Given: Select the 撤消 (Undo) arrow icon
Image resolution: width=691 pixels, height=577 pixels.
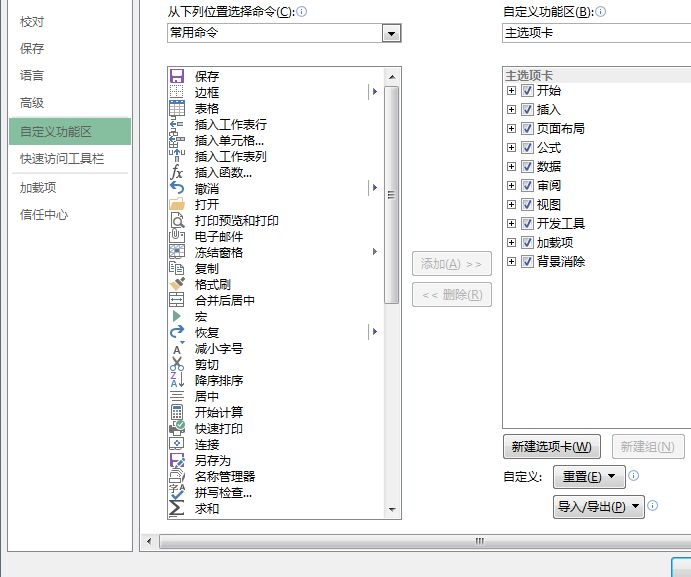Looking at the screenshot, I should (177, 188).
